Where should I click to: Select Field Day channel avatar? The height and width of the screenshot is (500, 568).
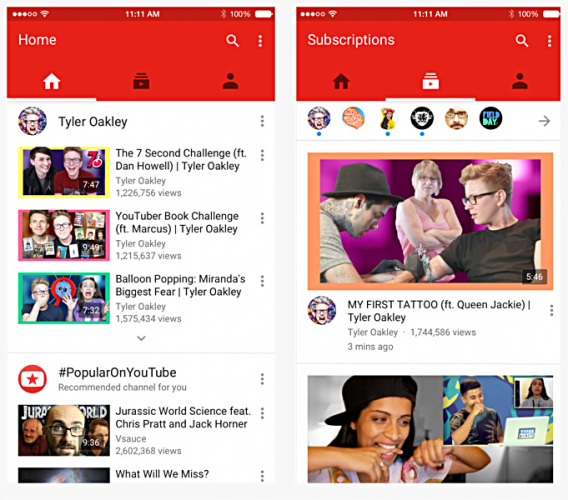pos(490,118)
